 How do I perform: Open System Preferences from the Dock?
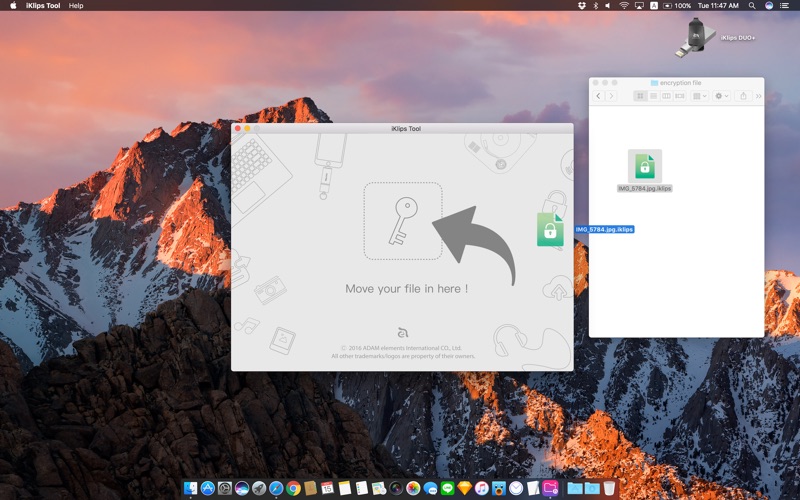[224, 488]
